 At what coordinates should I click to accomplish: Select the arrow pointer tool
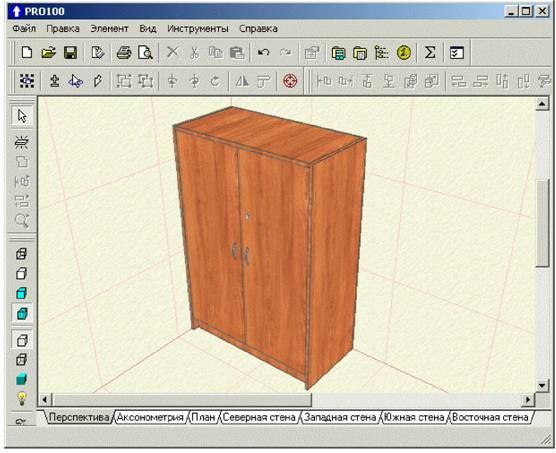pyautogui.click(x=22, y=116)
